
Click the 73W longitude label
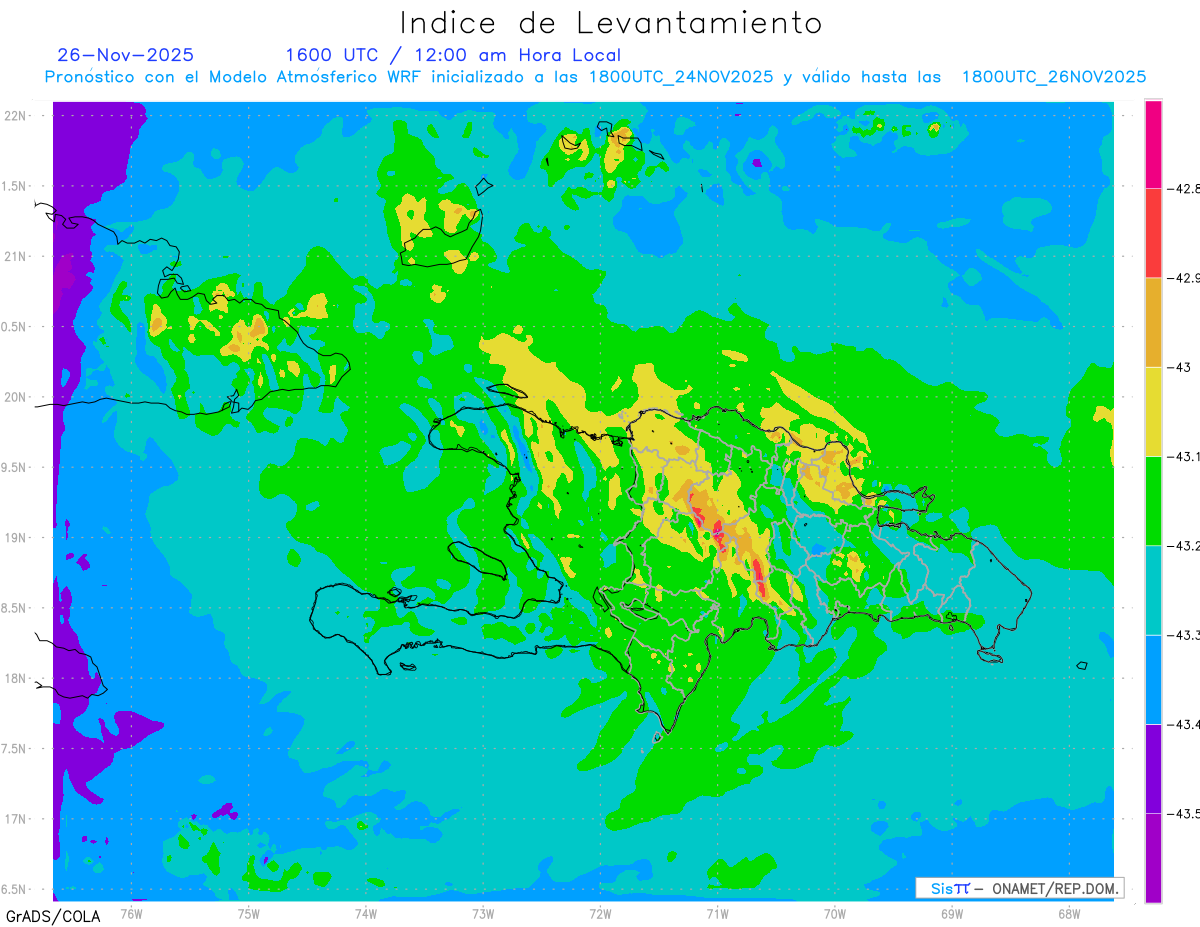(483, 913)
